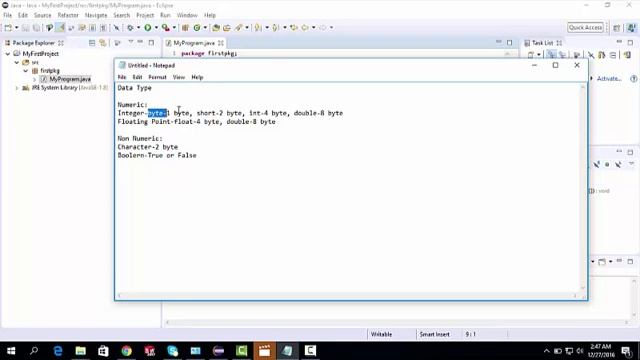Collapse the src folder node
Screen dimensions: 640x360
[17, 62]
